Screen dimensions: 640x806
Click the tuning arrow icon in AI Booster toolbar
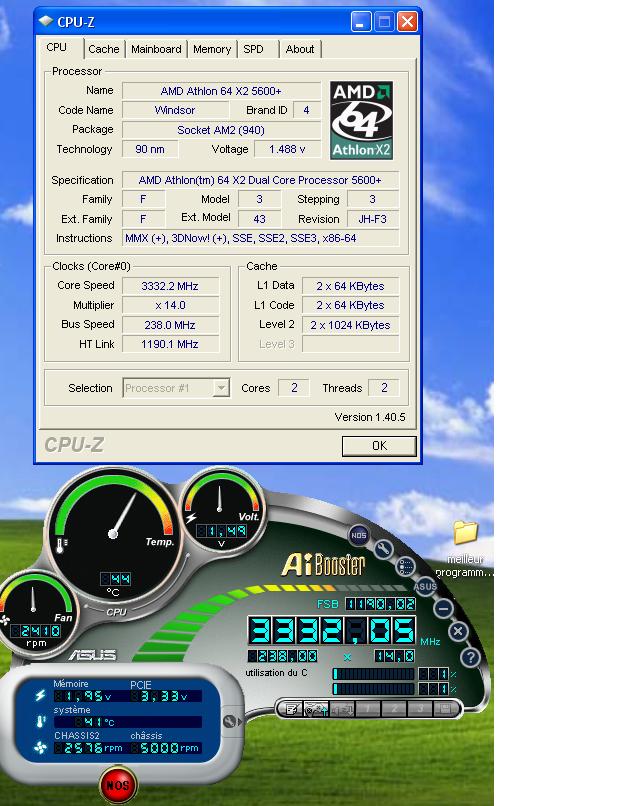pyautogui.click(x=316, y=710)
